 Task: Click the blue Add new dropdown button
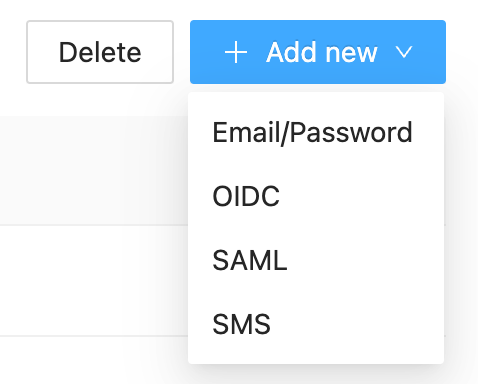coord(318,52)
